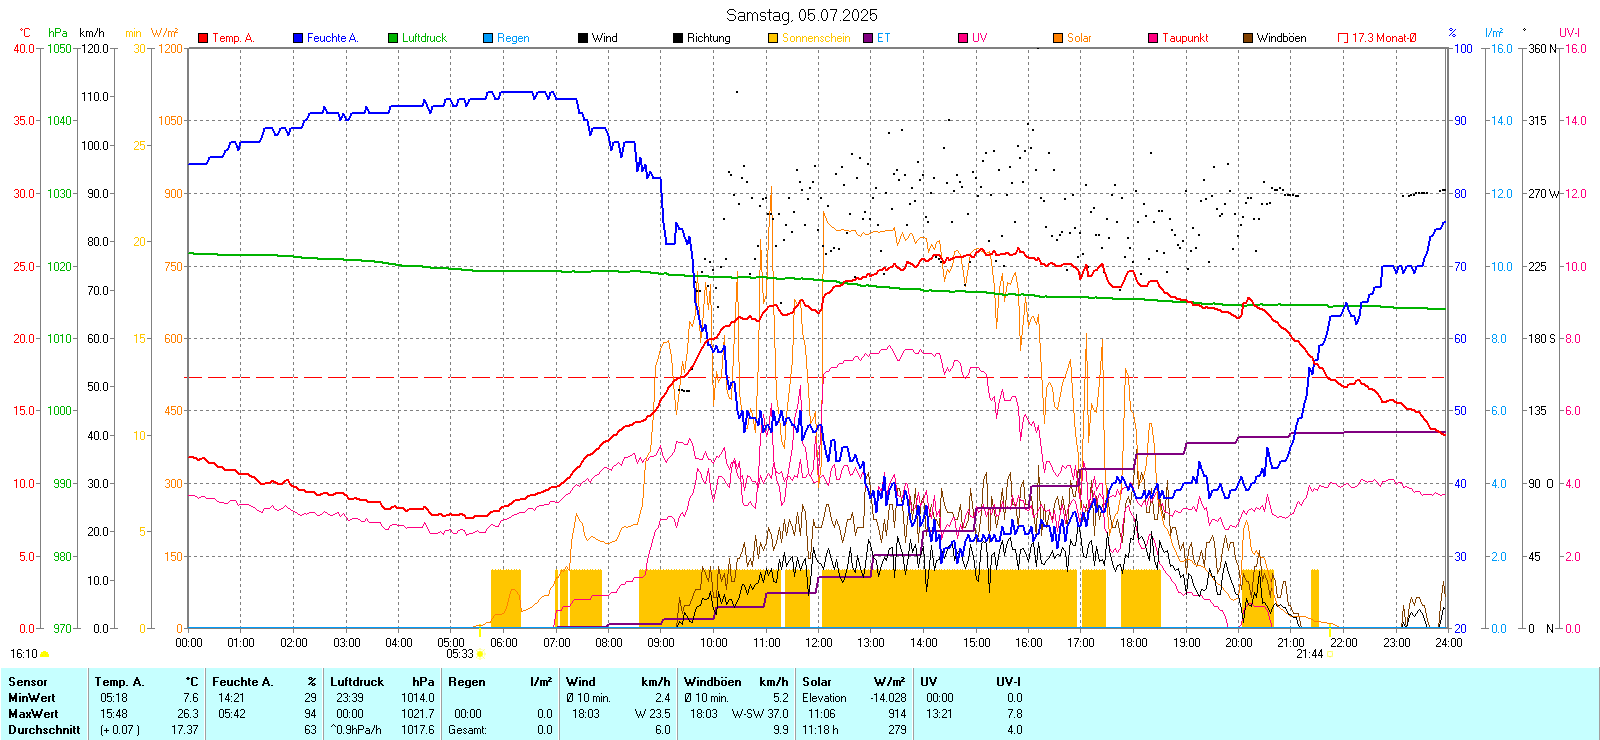Click the 16:10 time label at bottom left
This screenshot has height=740, width=1600.
(x=24, y=654)
